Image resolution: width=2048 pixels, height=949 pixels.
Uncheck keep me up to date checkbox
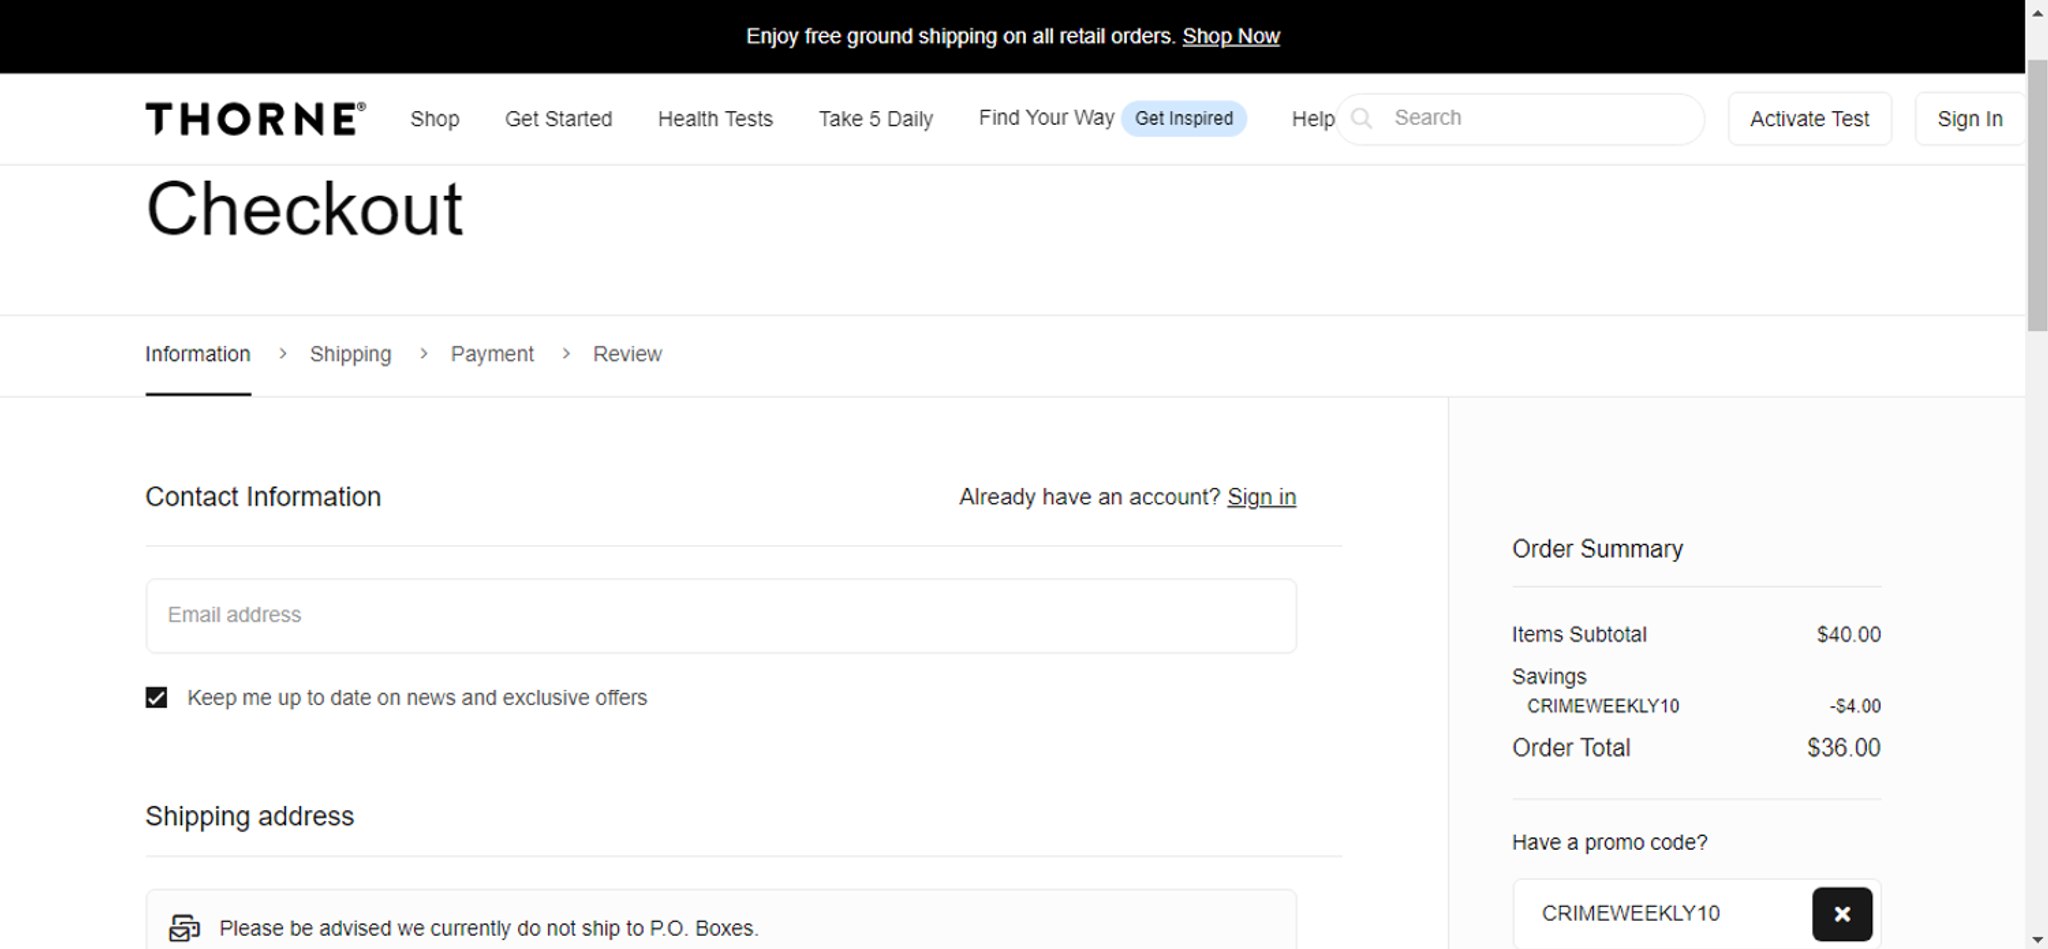coord(156,697)
